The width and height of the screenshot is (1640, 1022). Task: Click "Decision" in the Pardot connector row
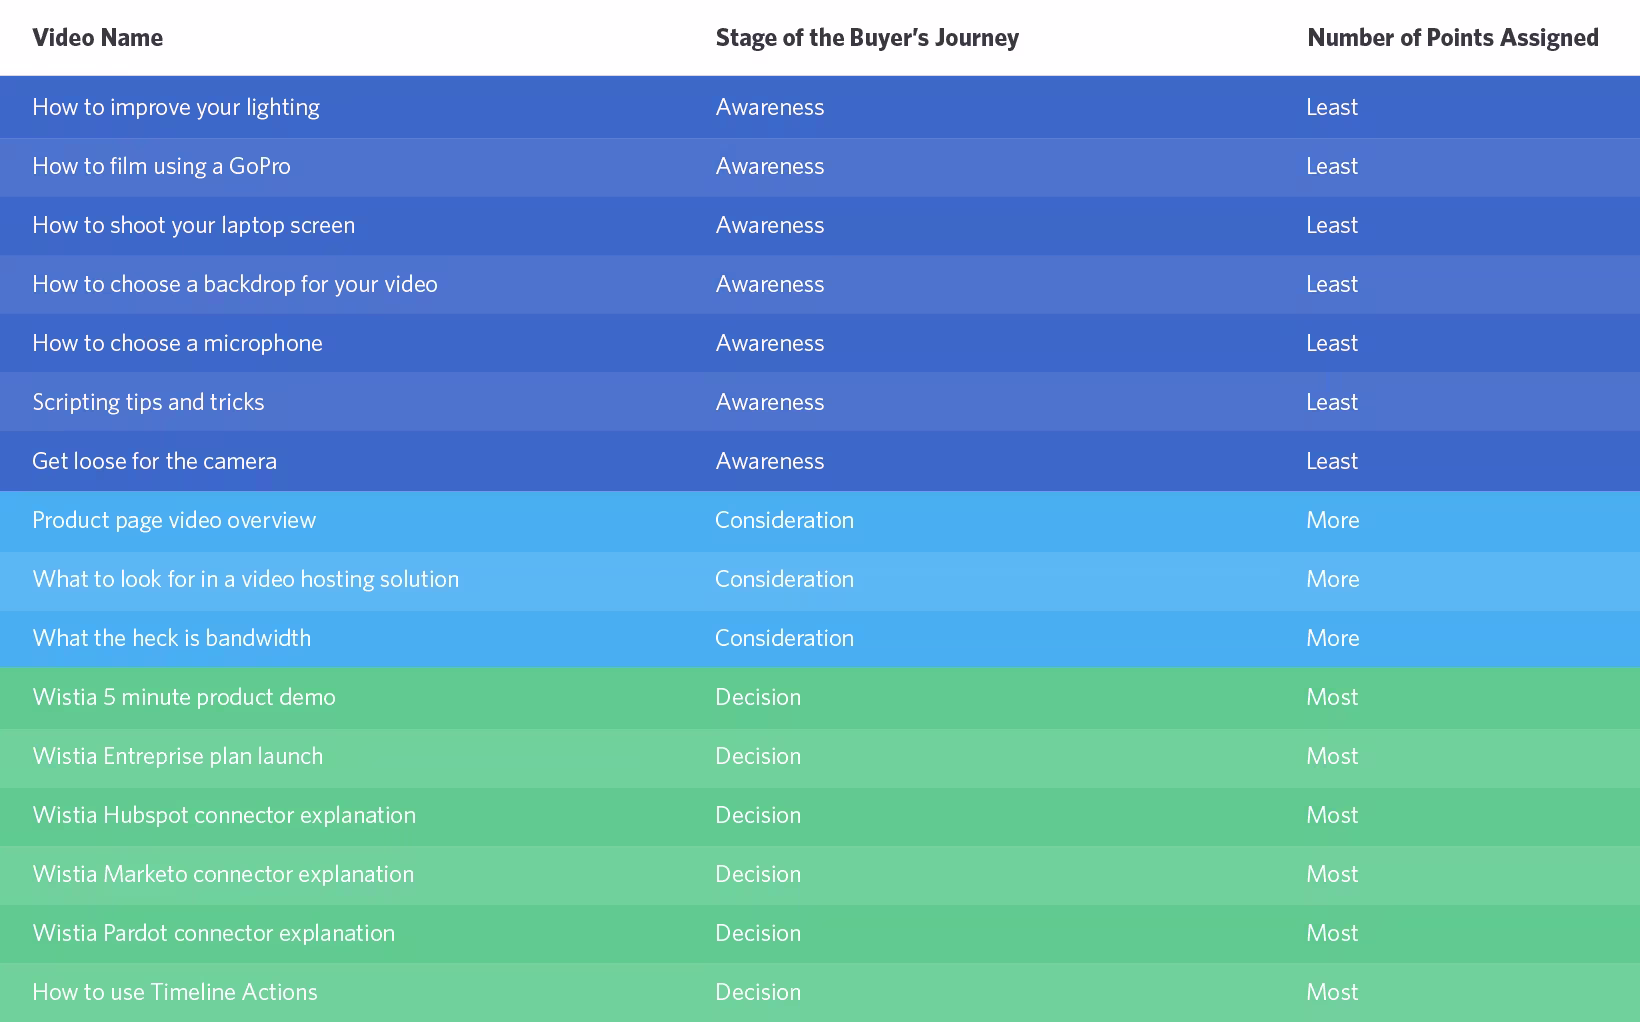pos(758,933)
